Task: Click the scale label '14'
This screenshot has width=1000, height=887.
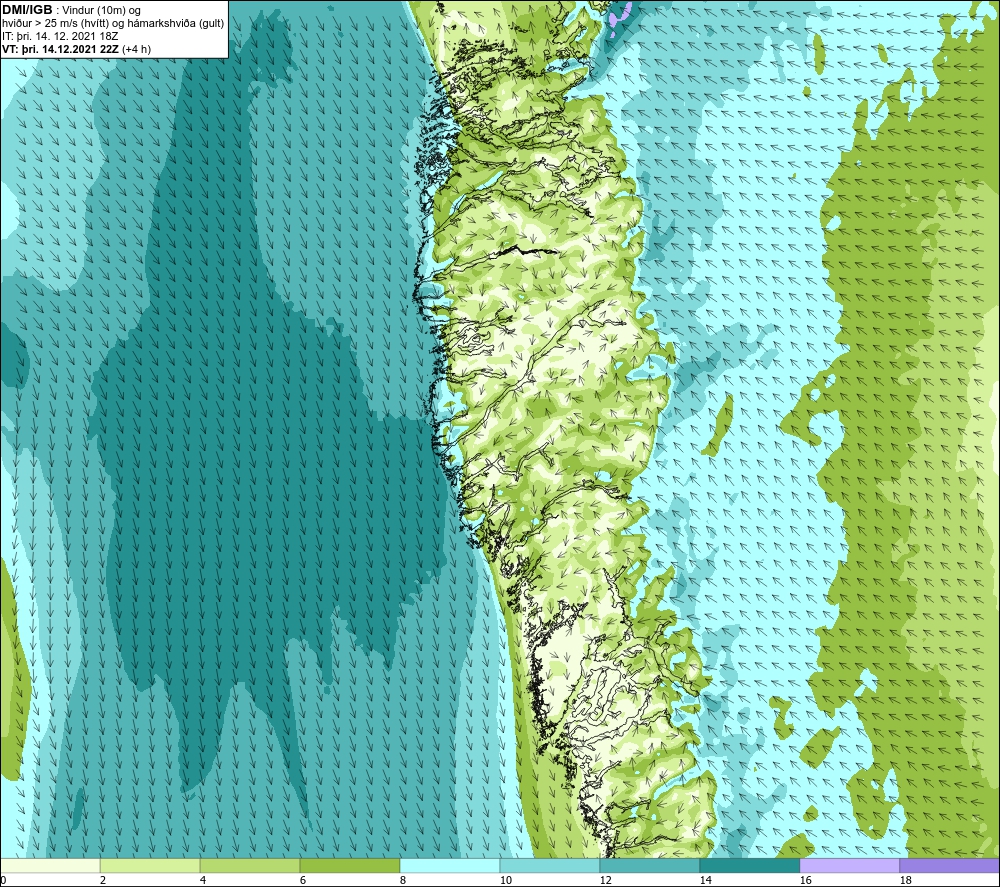Action: (705, 881)
